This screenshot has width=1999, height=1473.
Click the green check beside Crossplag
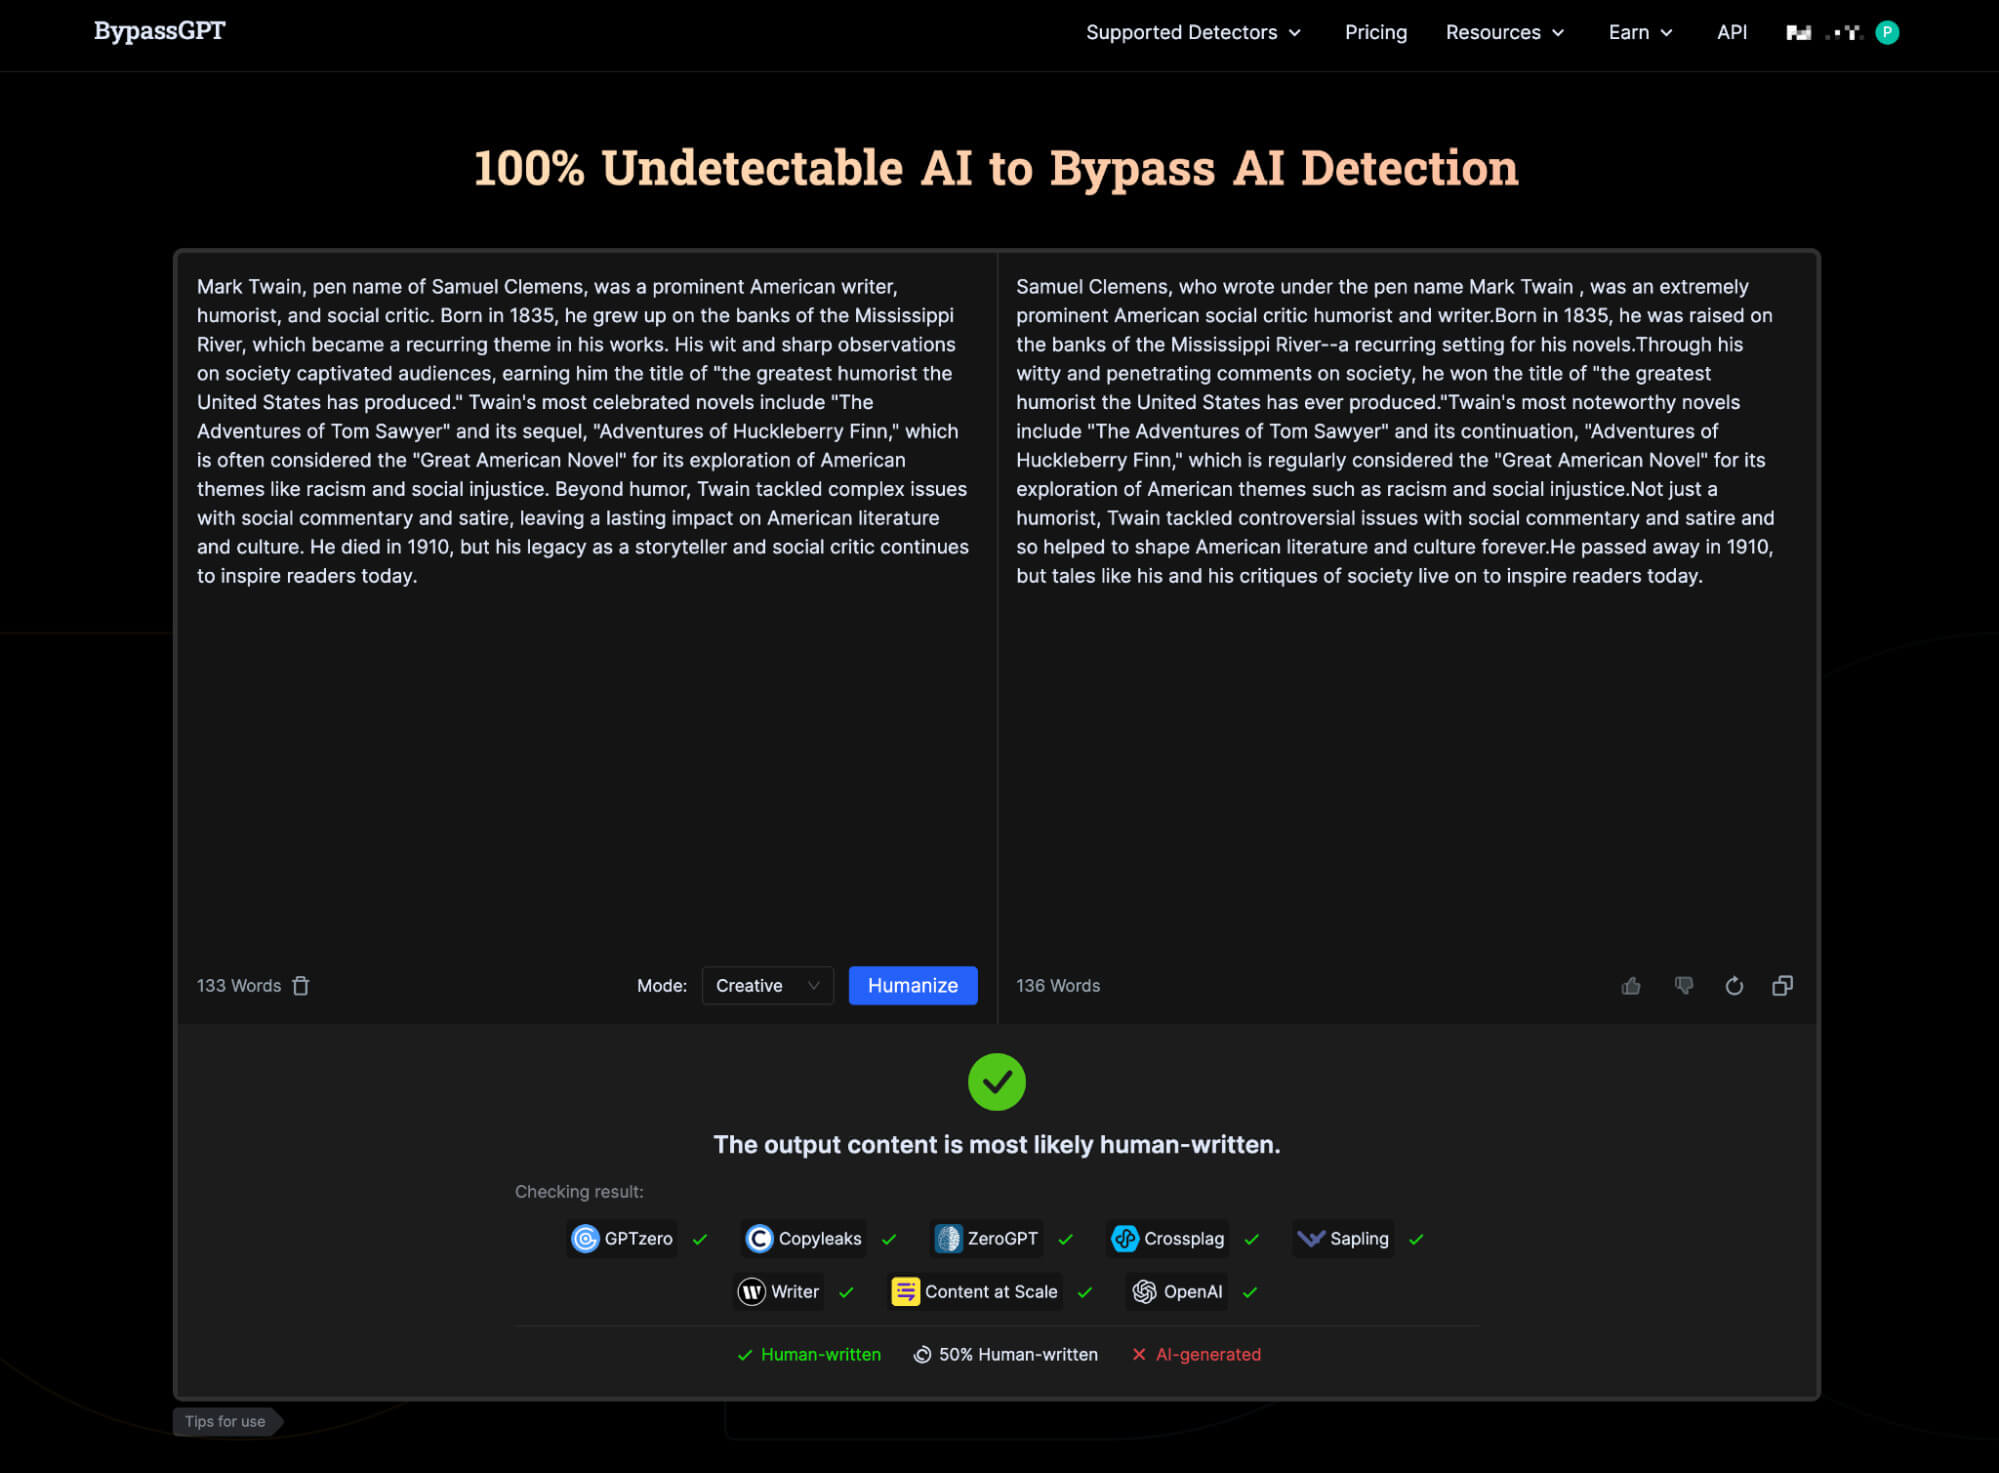point(1251,1239)
